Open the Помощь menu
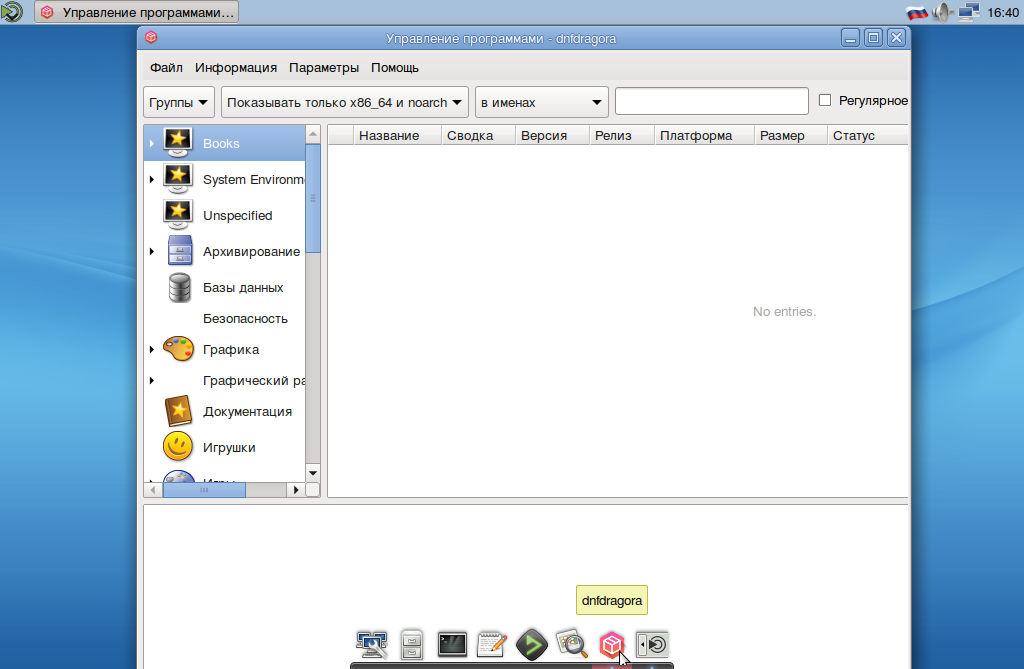Screen dimensions: 1024x669 click(x=395, y=68)
